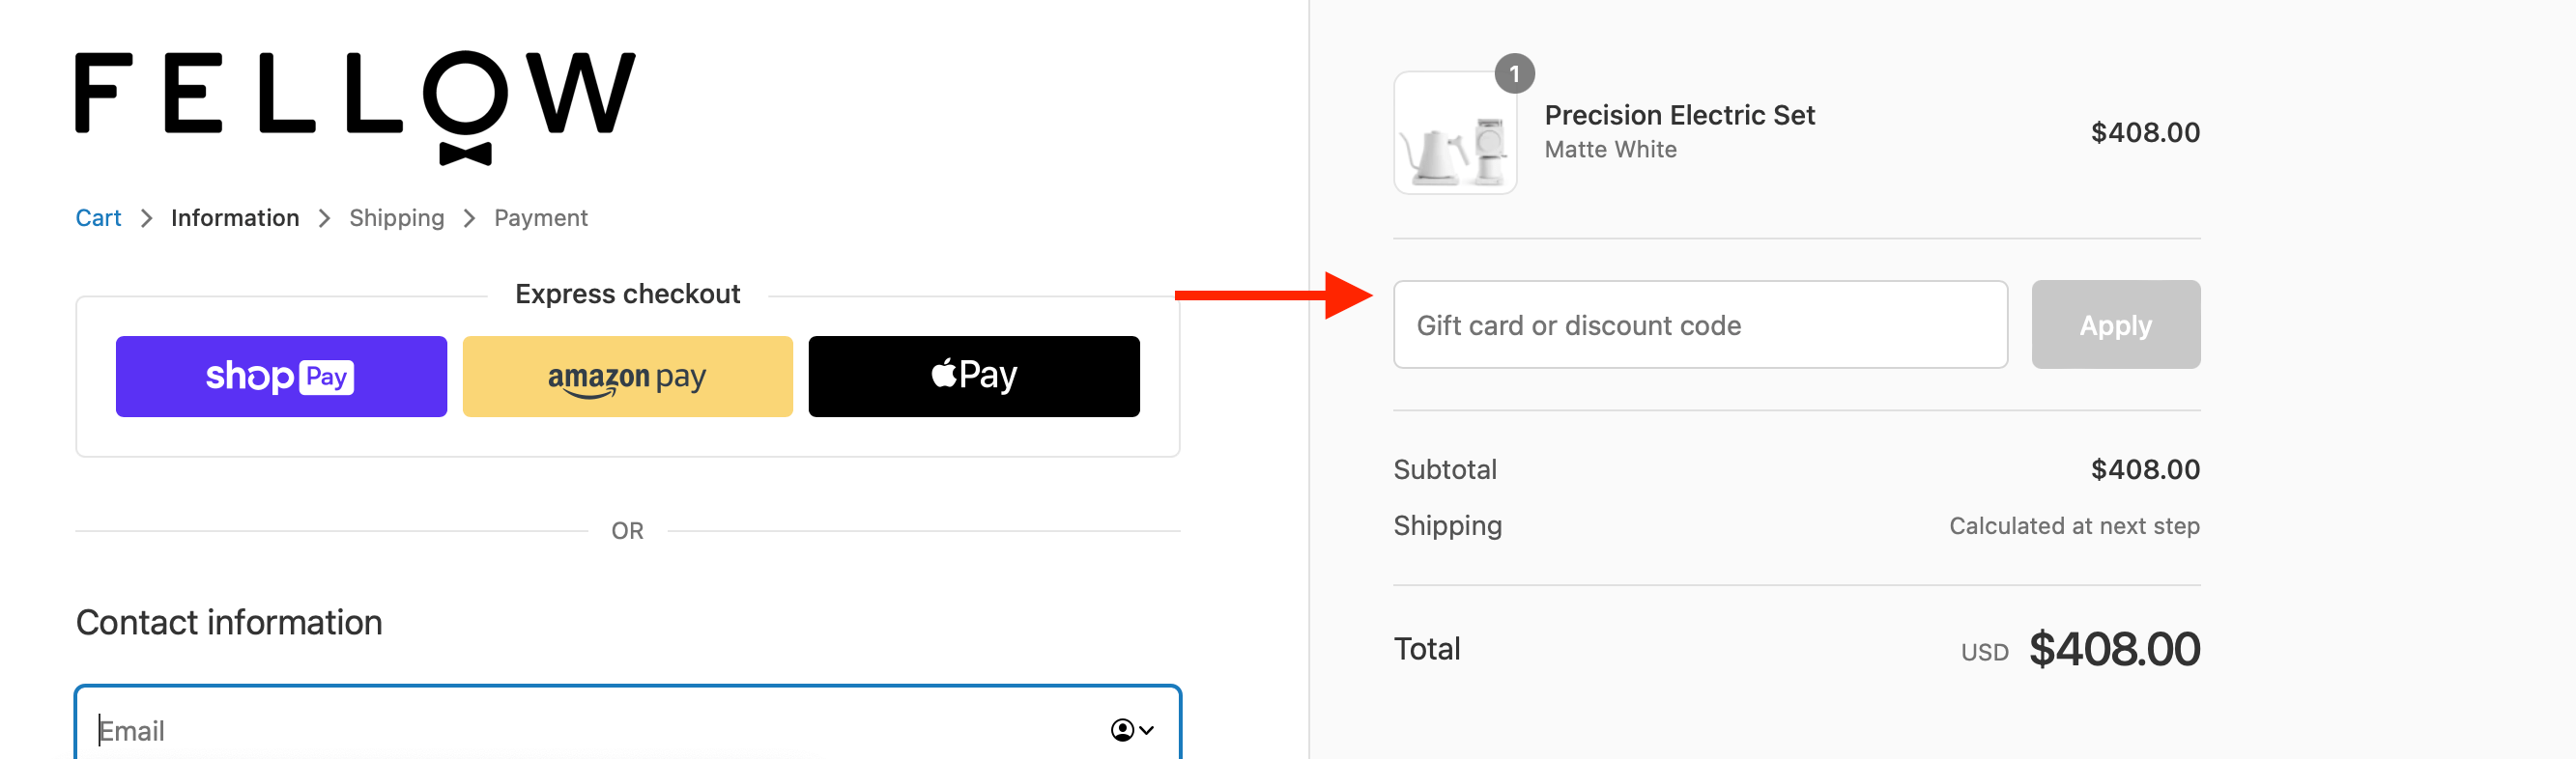Viewport: 2576px width, 759px height.
Task: Click the account icon in email field
Action: (1122, 729)
